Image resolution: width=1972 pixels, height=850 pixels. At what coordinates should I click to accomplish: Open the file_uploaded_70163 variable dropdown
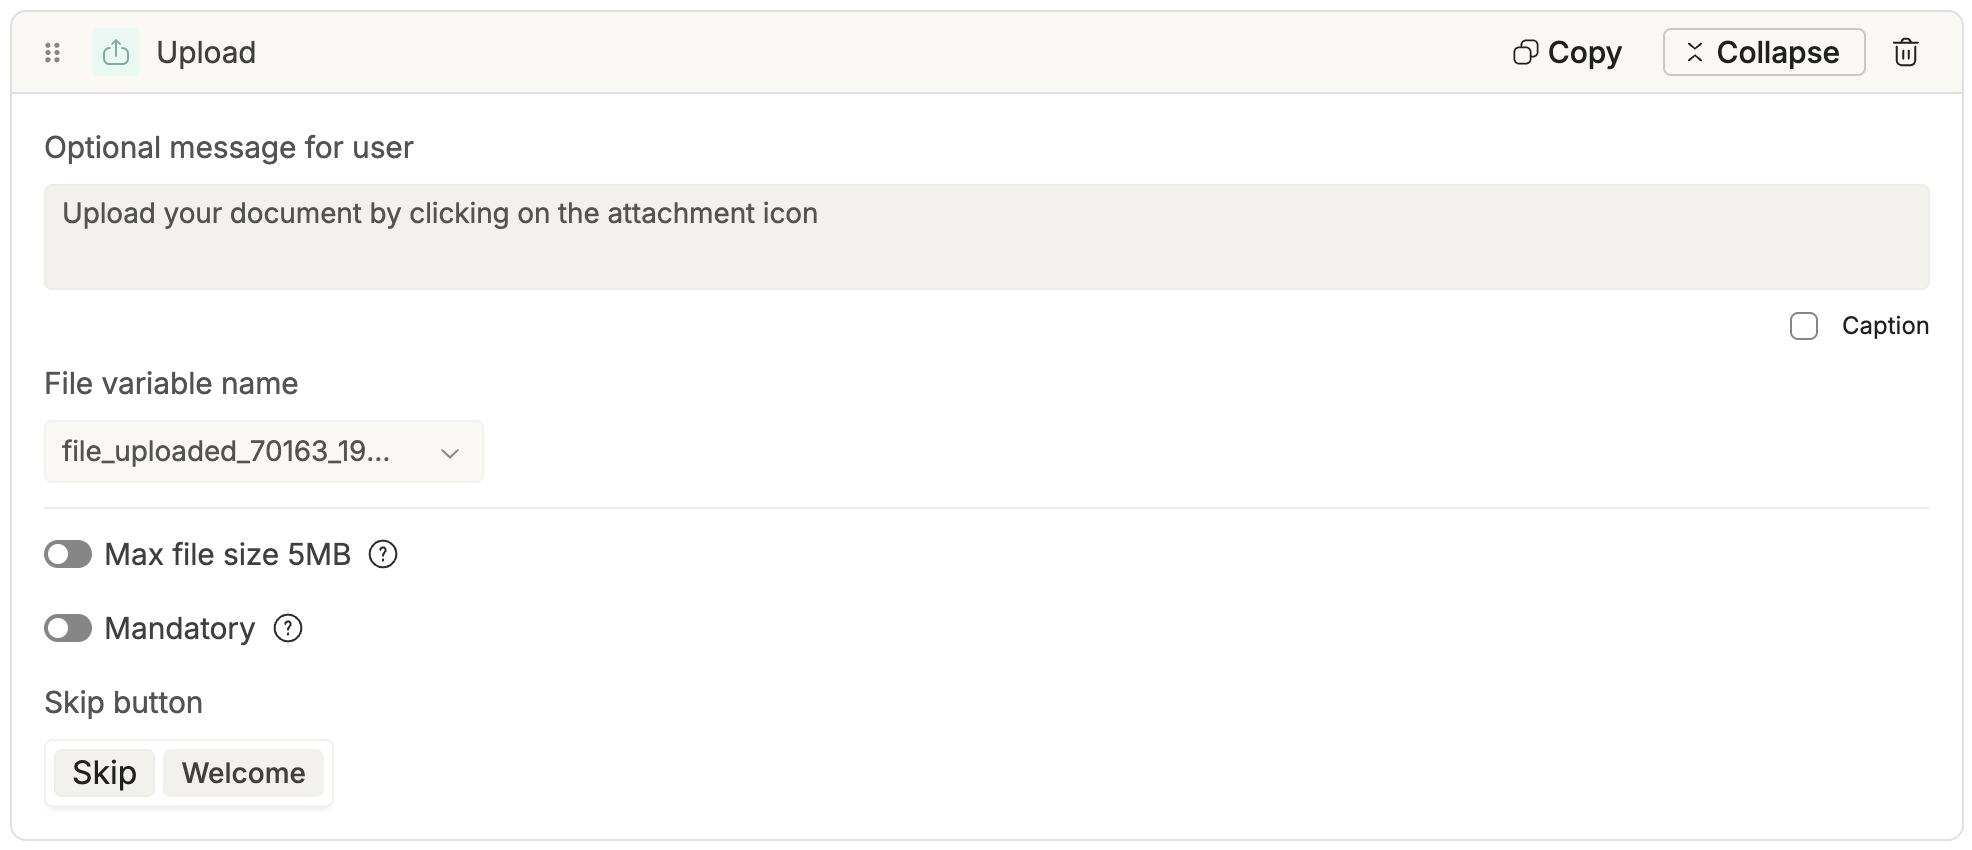(x=240, y=452)
